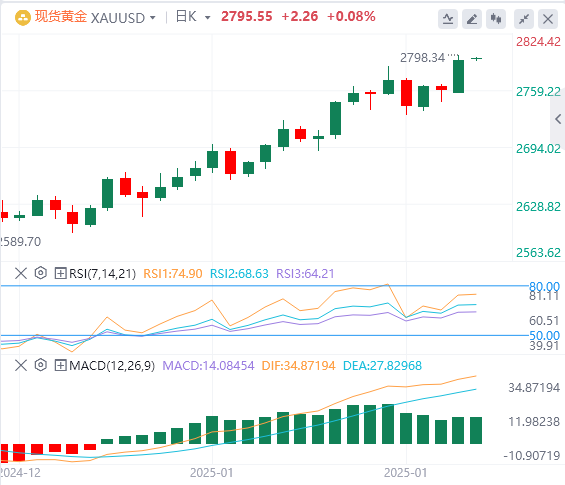Click the RSI2:68.63 value
Viewport: 565px width, 485px height.
(x=239, y=273)
